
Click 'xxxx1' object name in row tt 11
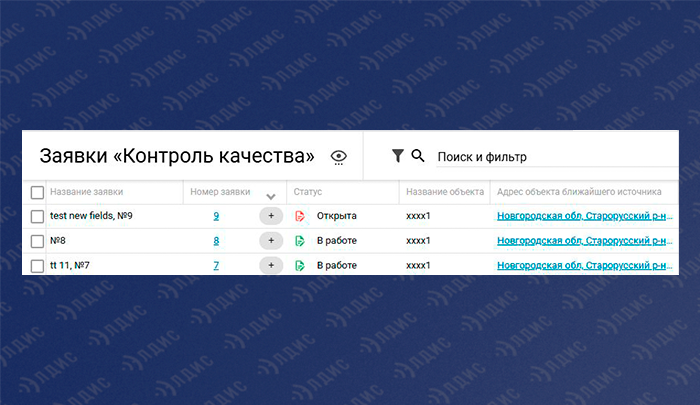point(418,266)
